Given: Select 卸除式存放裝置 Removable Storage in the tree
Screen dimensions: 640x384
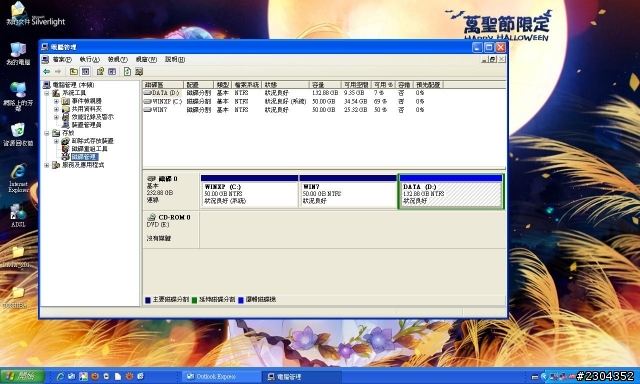Looking at the screenshot, I should [93, 141].
